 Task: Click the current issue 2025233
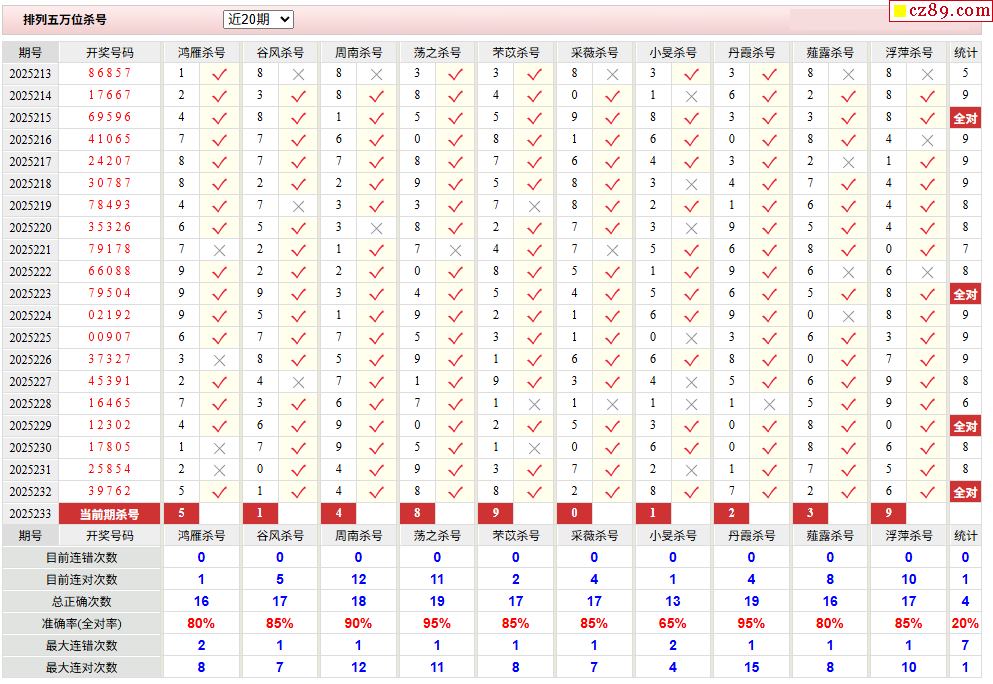[x=30, y=514]
